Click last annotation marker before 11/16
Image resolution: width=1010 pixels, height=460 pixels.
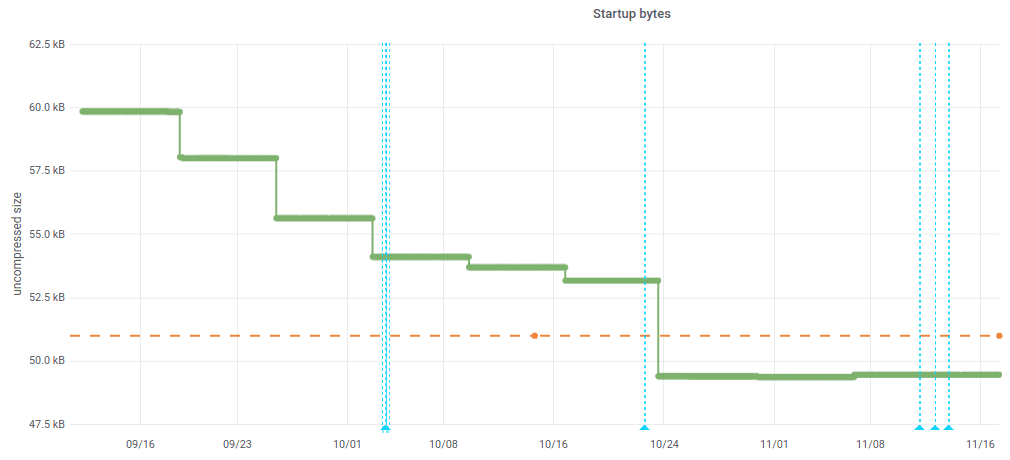click(948, 428)
